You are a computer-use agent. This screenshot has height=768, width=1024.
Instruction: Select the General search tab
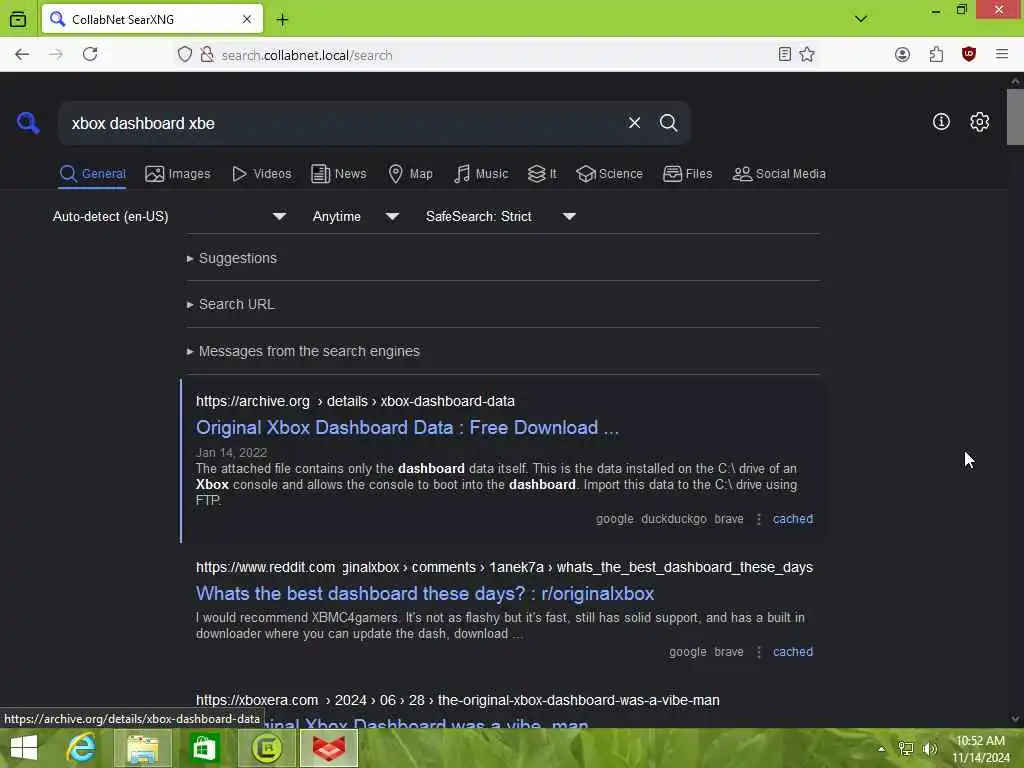pyautogui.click(x=93, y=174)
